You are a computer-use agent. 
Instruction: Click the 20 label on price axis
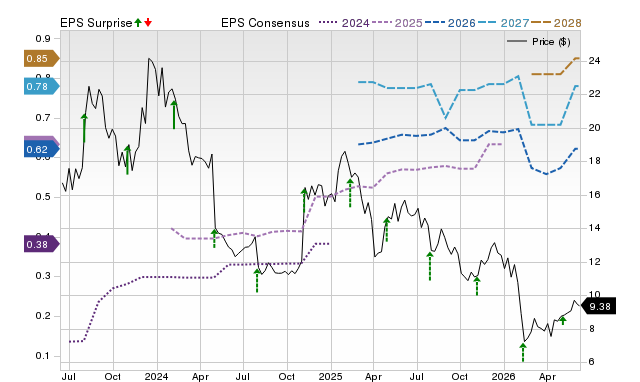[x=594, y=128]
